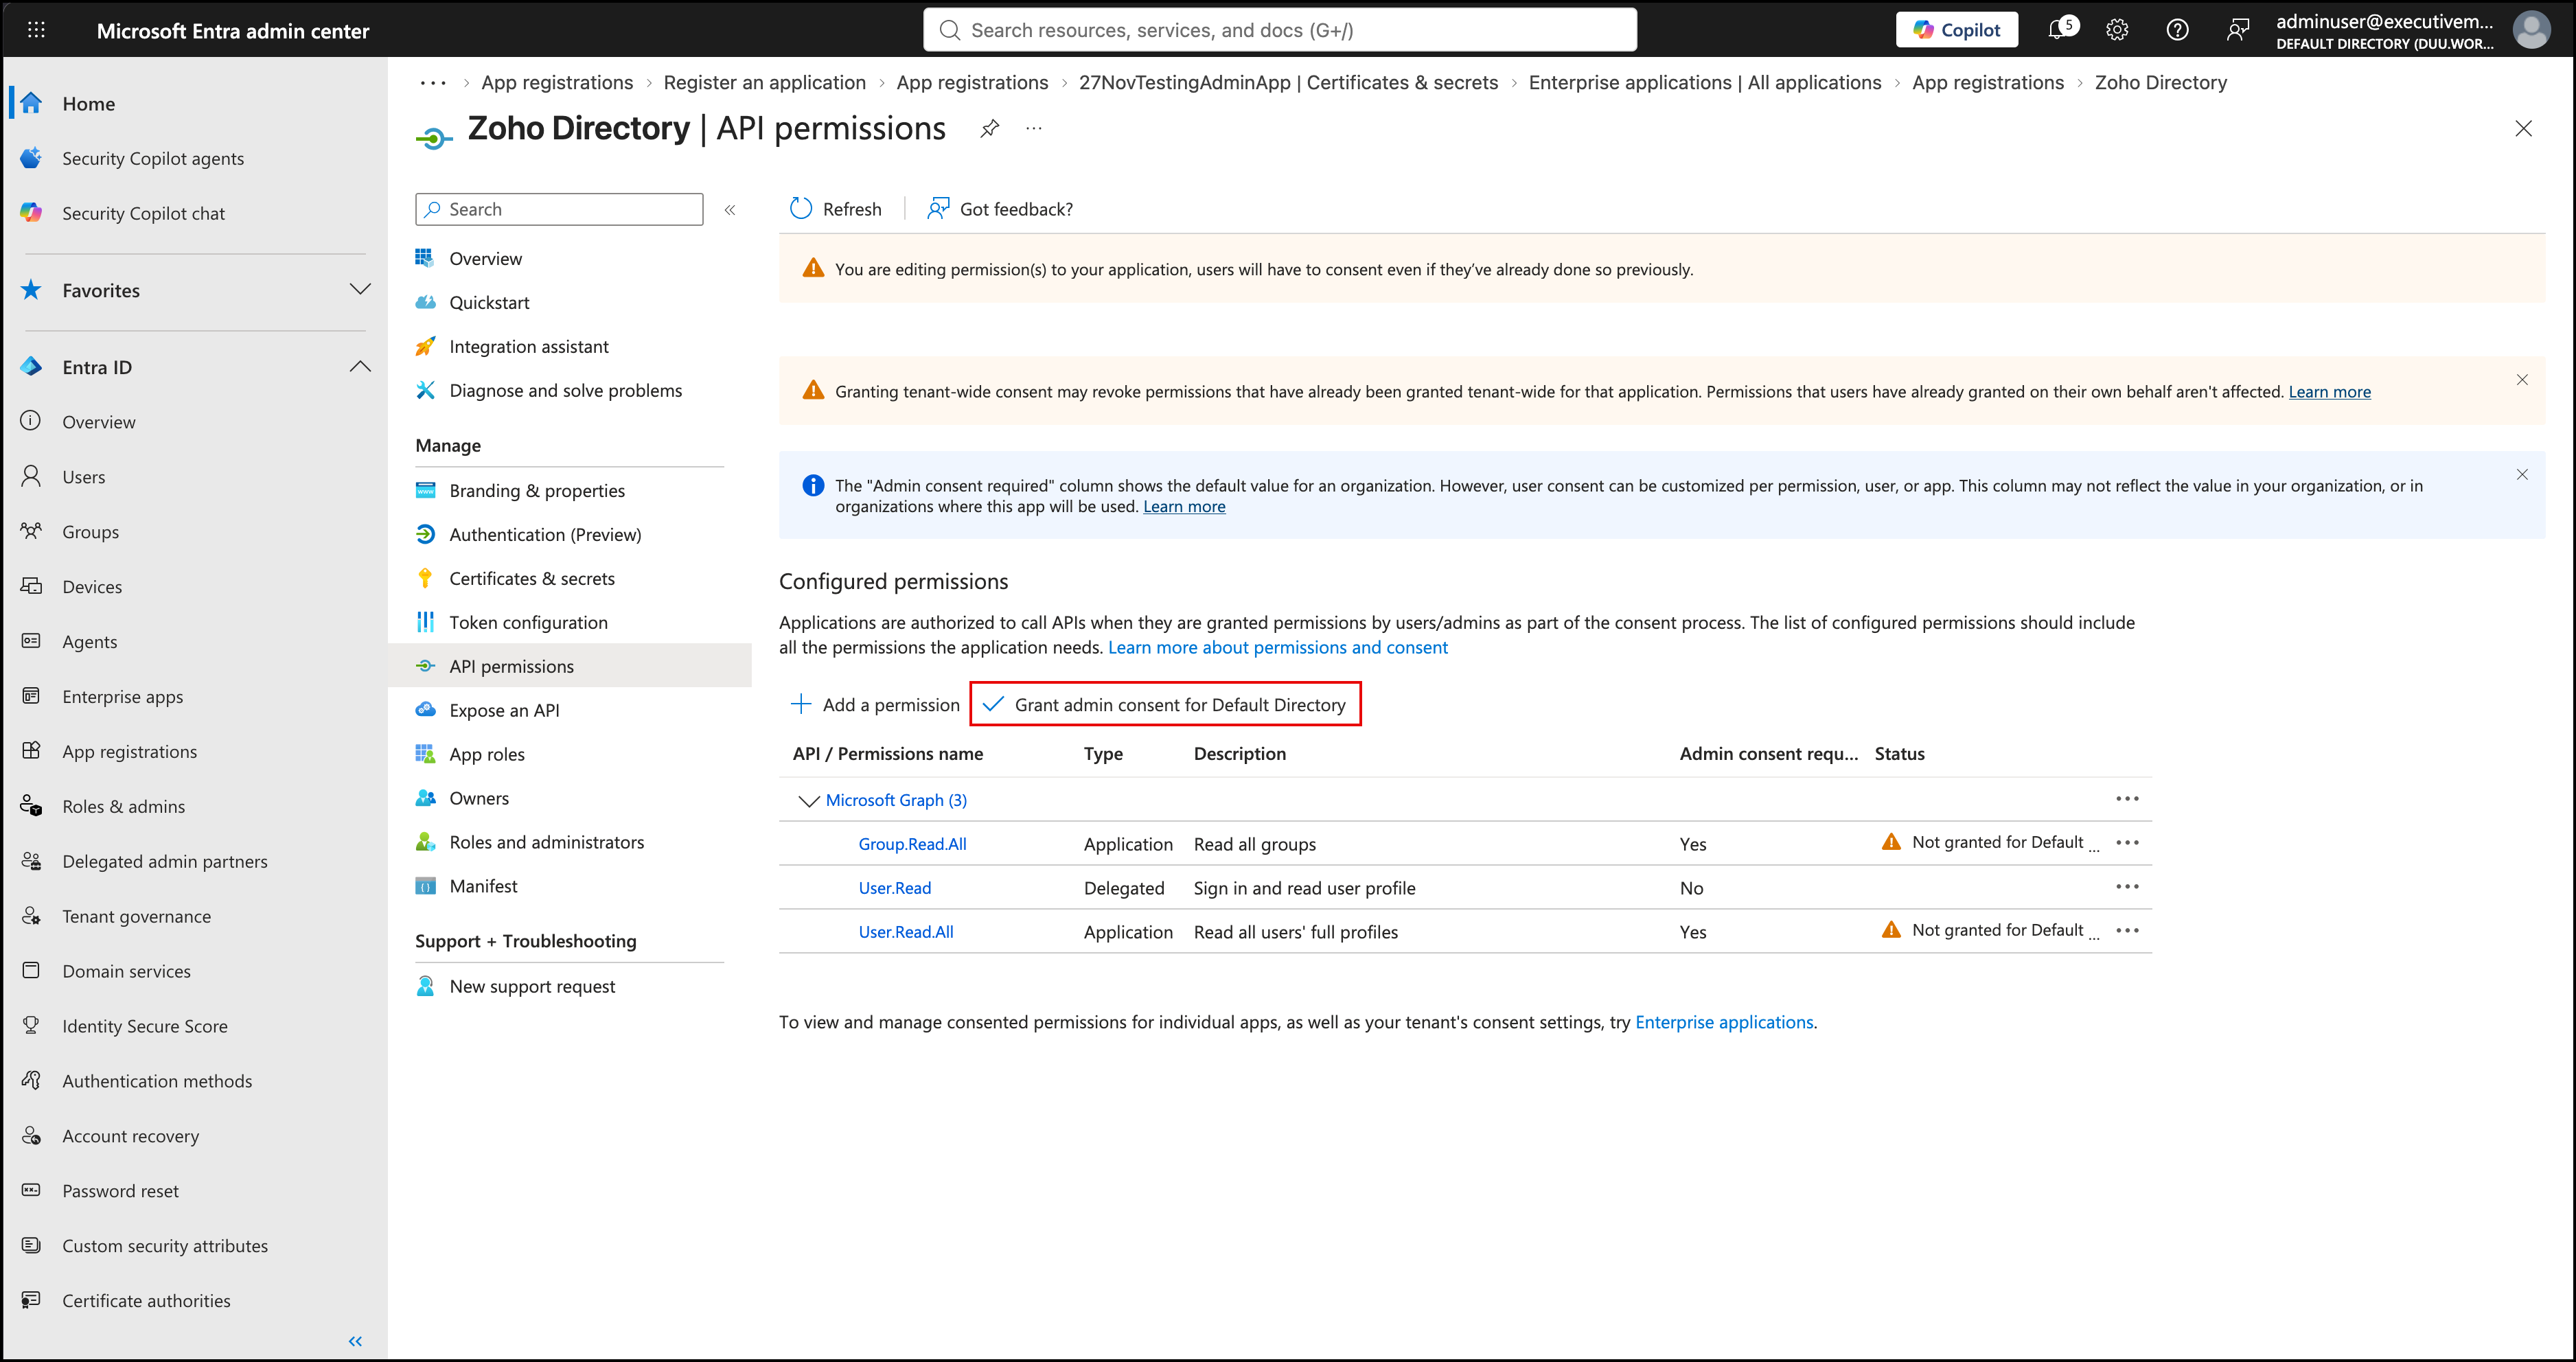
Task: Open the Manifest page
Action: click(x=483, y=887)
